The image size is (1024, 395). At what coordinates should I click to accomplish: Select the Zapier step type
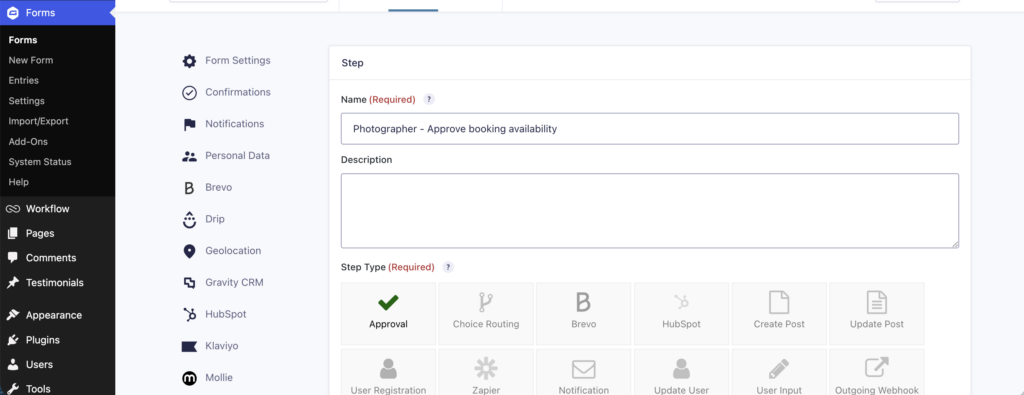pyautogui.click(x=486, y=373)
